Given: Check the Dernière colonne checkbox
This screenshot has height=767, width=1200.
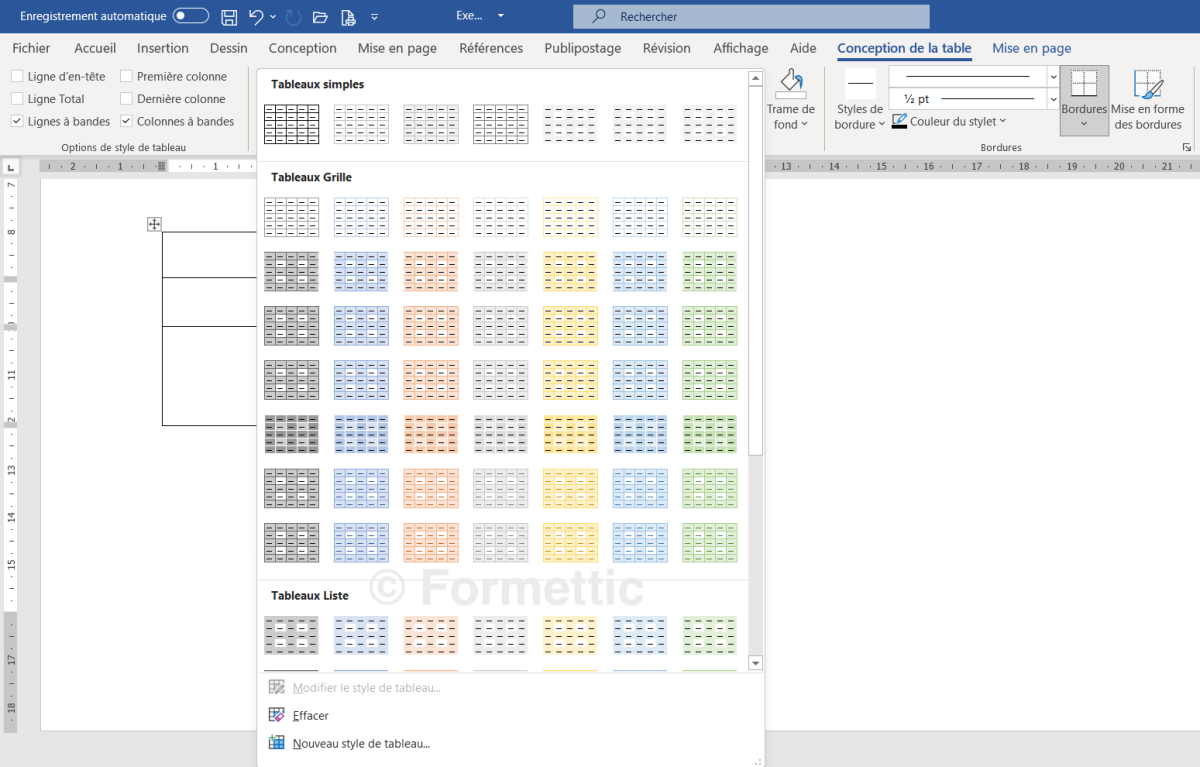Looking at the screenshot, I should point(126,99).
